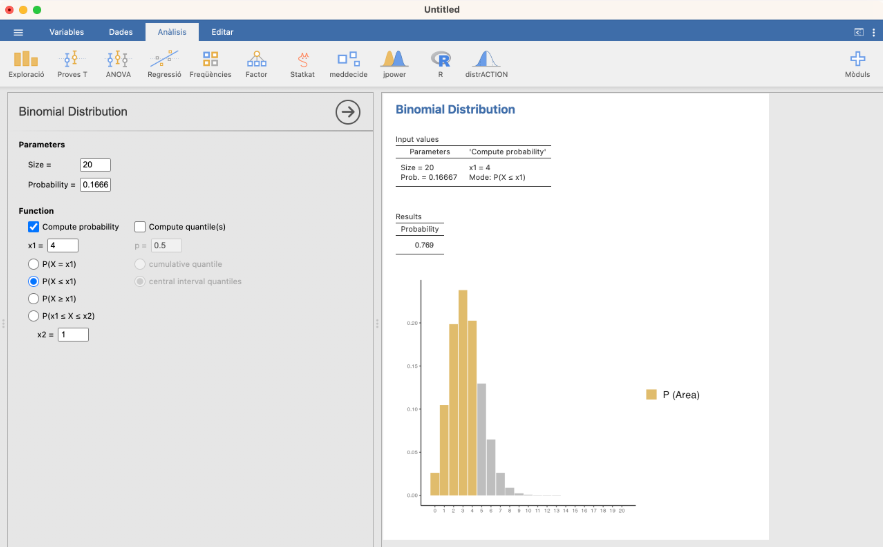Select the central interval quantiles radio
Viewport: 883px width, 547px height.
140,281
